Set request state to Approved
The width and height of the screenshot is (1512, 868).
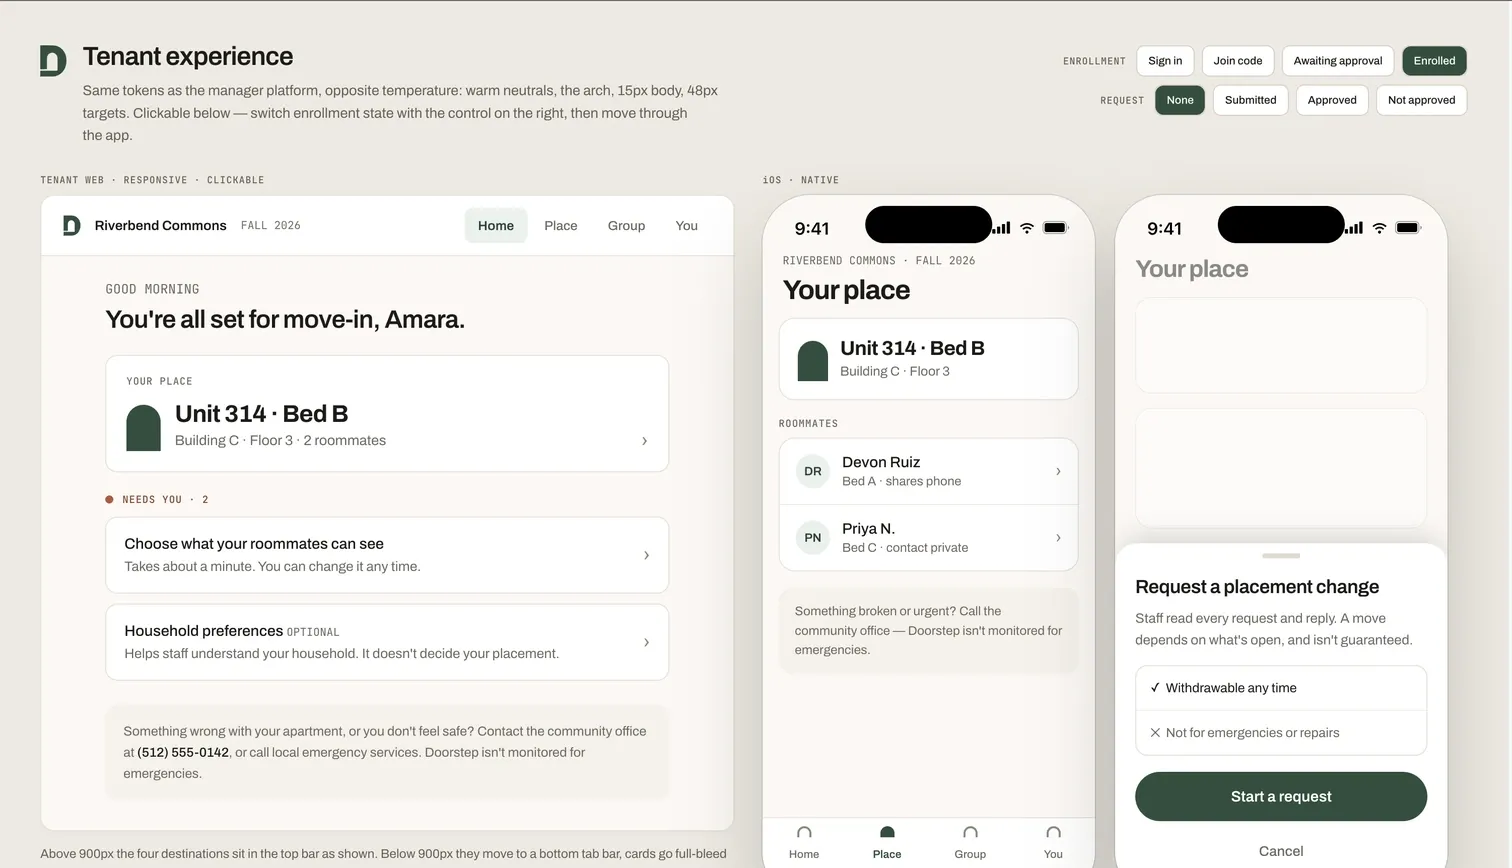pos(1332,100)
